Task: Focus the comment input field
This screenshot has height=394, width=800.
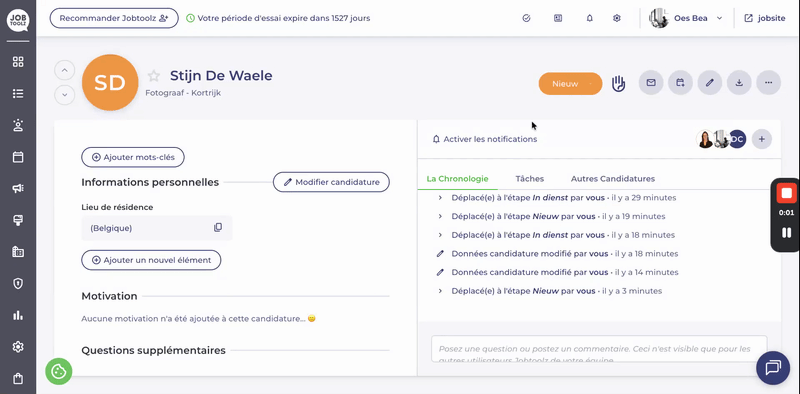Action: pyautogui.click(x=599, y=349)
